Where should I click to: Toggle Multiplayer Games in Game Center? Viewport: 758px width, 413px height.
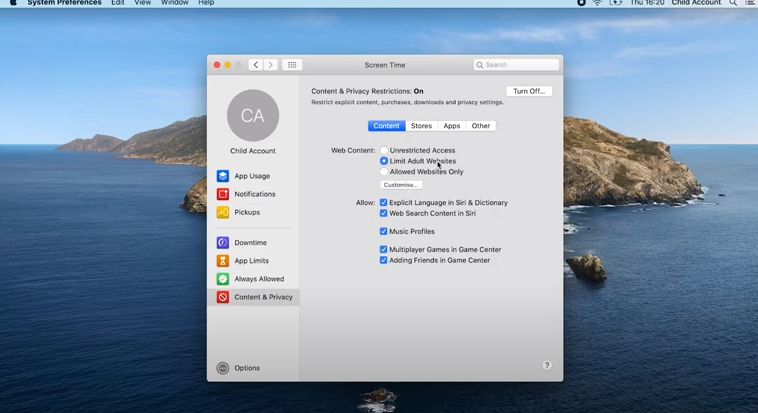coord(383,250)
